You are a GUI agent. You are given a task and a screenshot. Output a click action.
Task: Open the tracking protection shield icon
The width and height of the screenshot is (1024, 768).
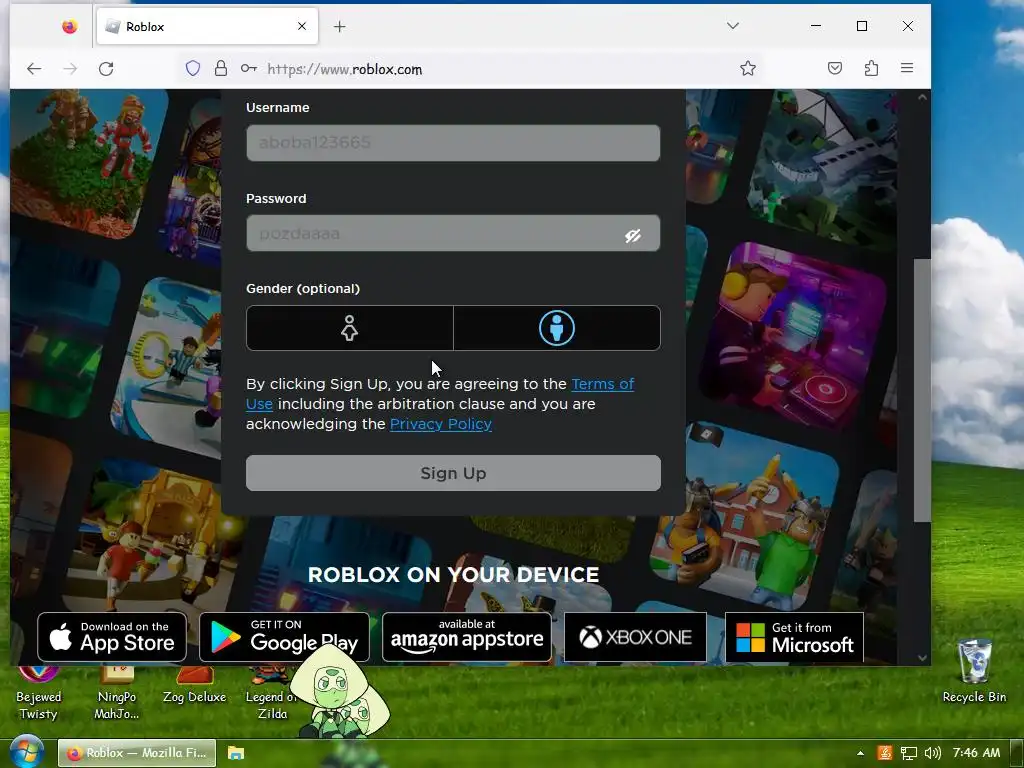[193, 69]
